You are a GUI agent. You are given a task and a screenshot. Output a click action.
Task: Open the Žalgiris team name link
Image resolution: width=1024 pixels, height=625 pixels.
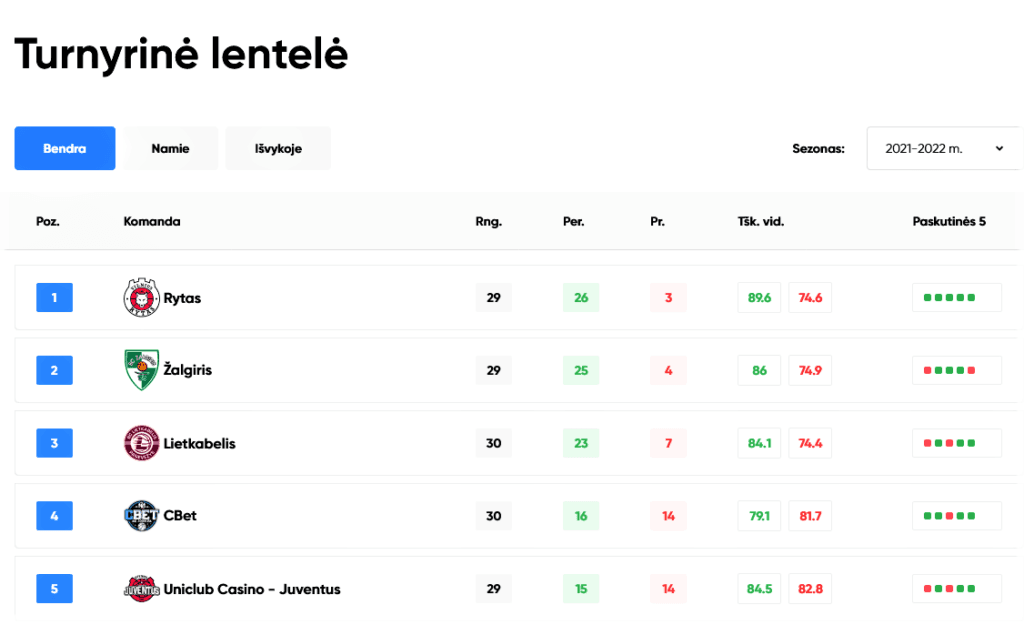[x=187, y=370]
